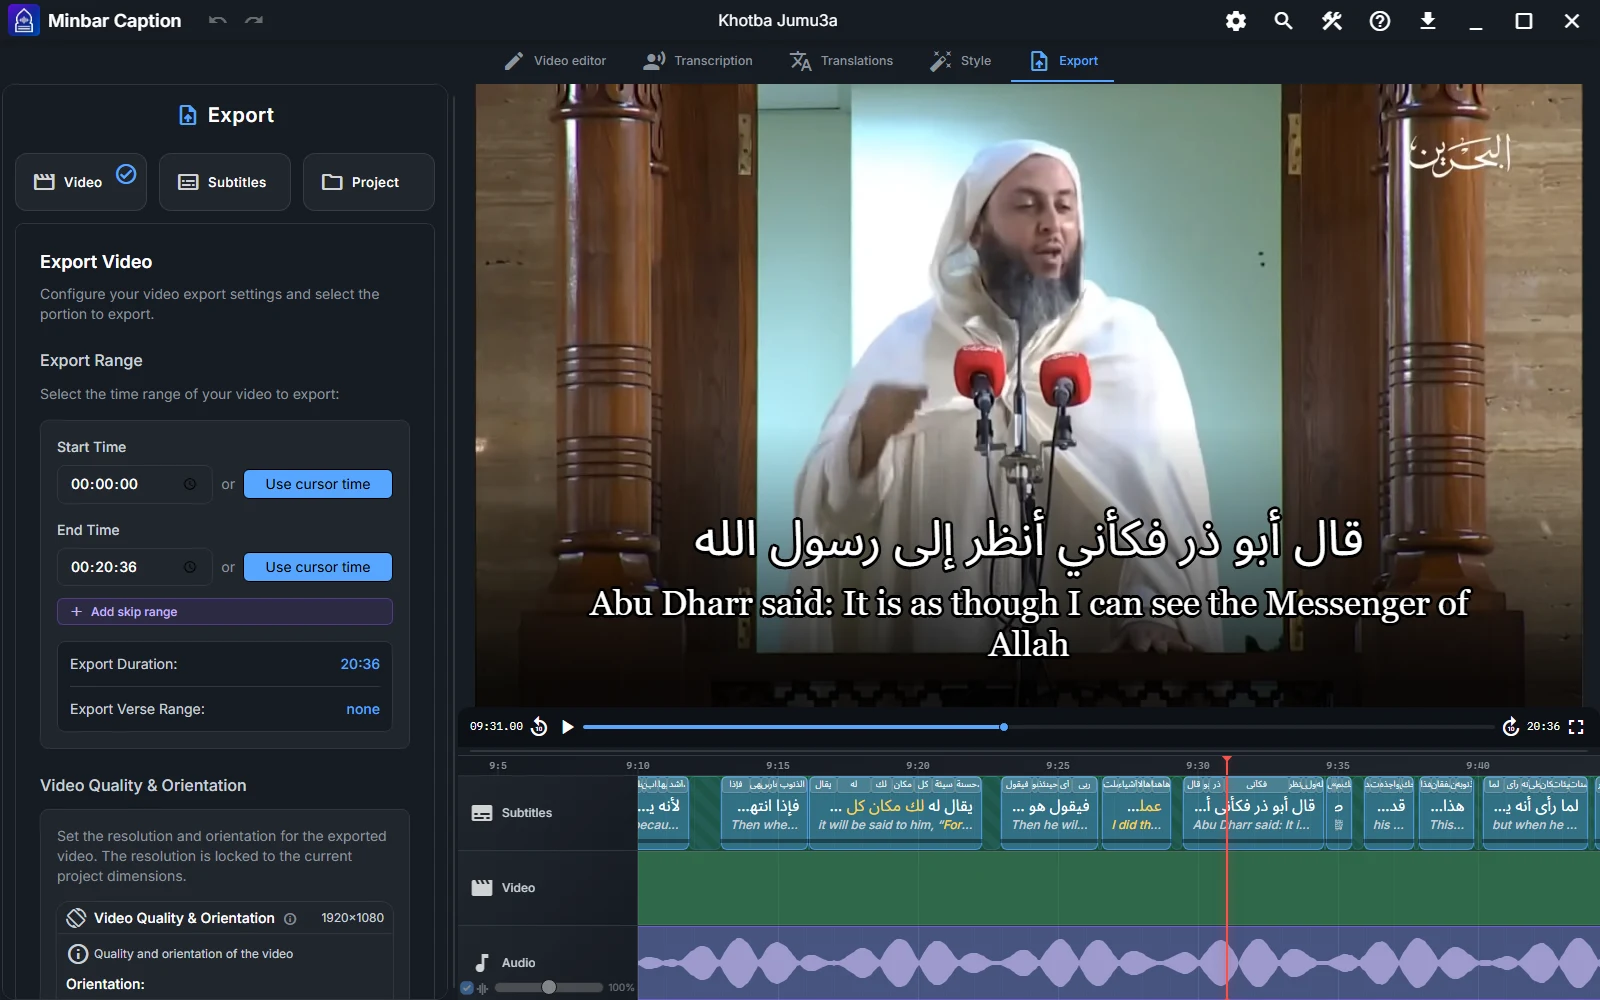Adjust the audio volume slider
This screenshot has height=1000, width=1600.
549,988
